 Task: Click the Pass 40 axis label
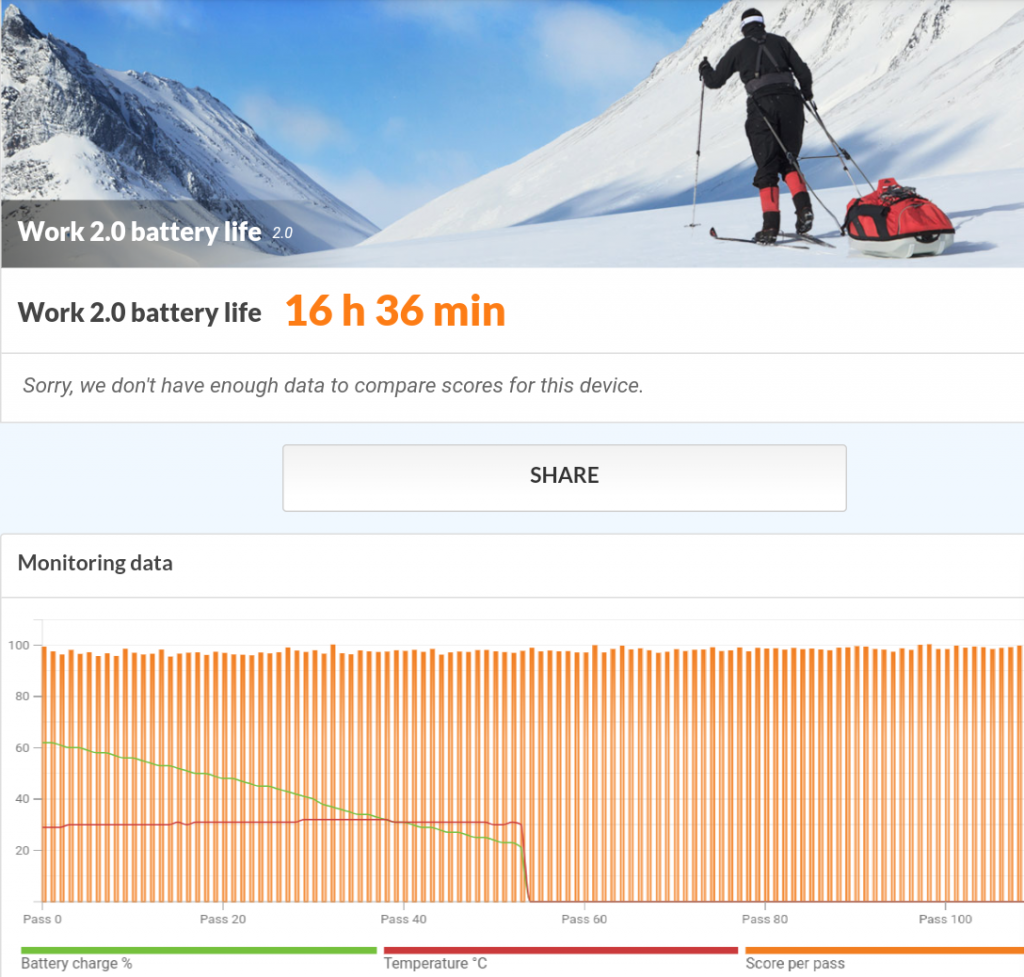[x=404, y=920]
